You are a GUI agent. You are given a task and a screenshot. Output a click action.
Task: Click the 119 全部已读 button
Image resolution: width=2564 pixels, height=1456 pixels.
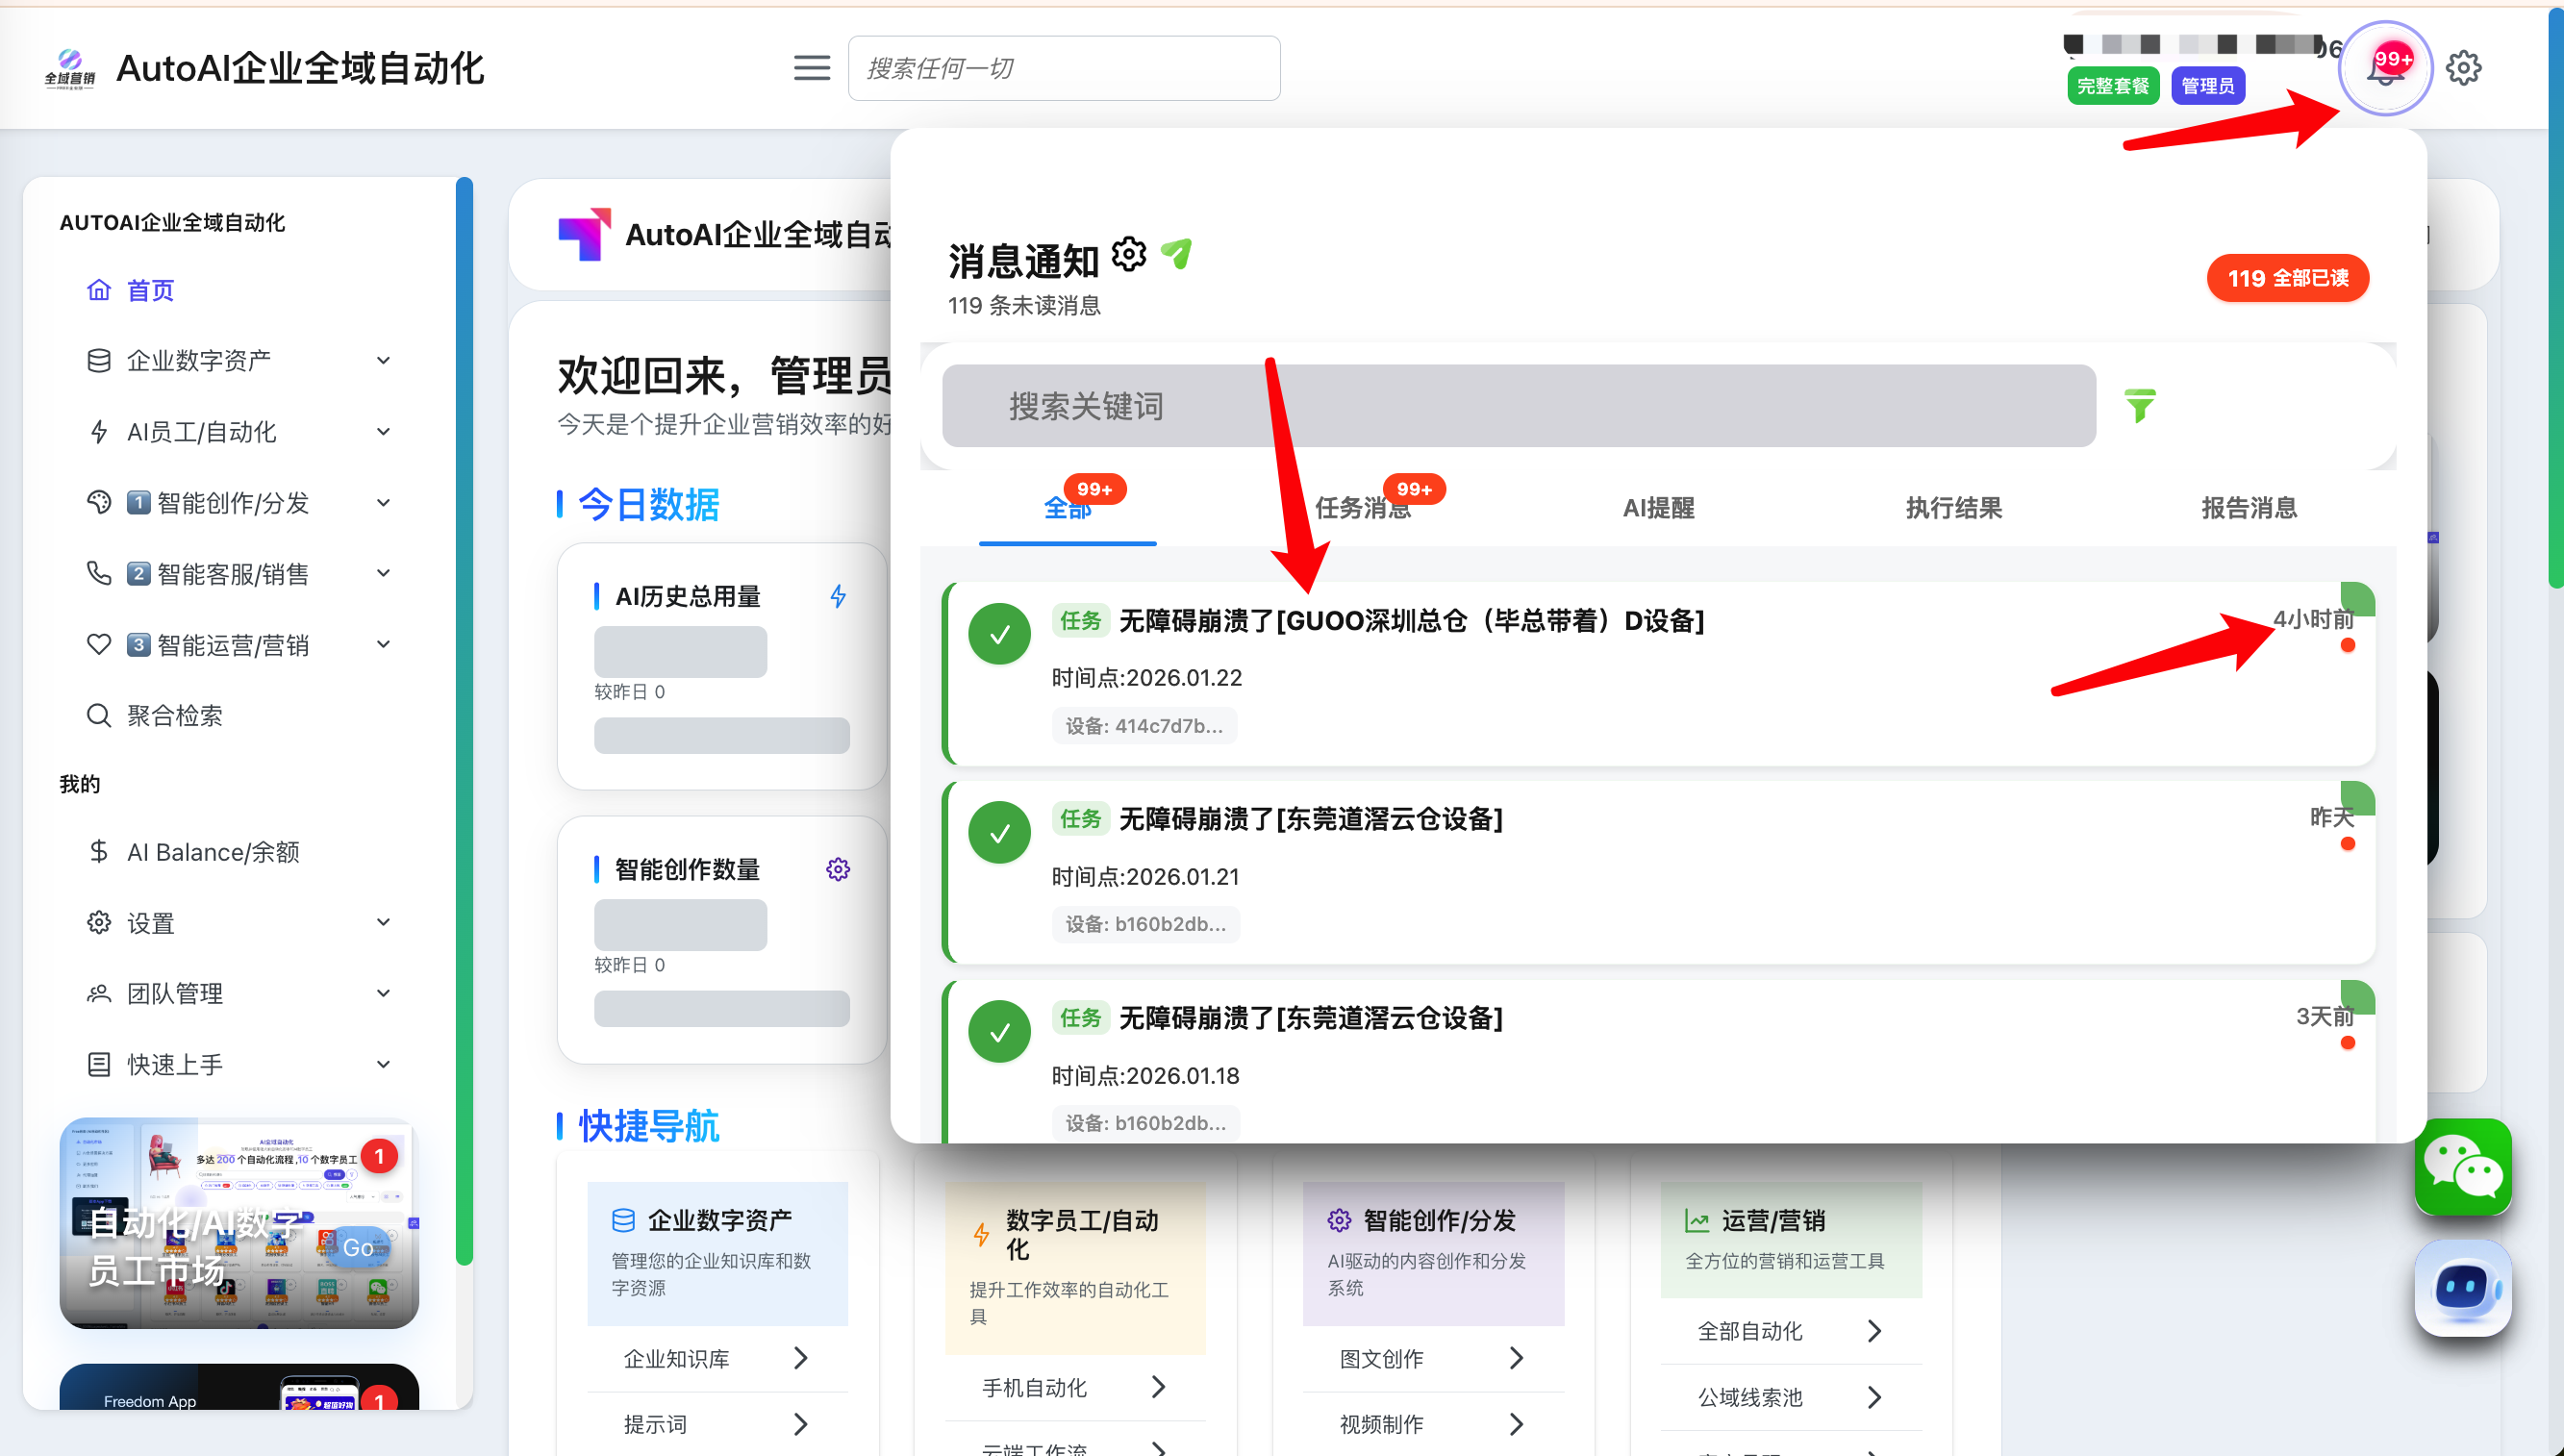(x=2287, y=278)
